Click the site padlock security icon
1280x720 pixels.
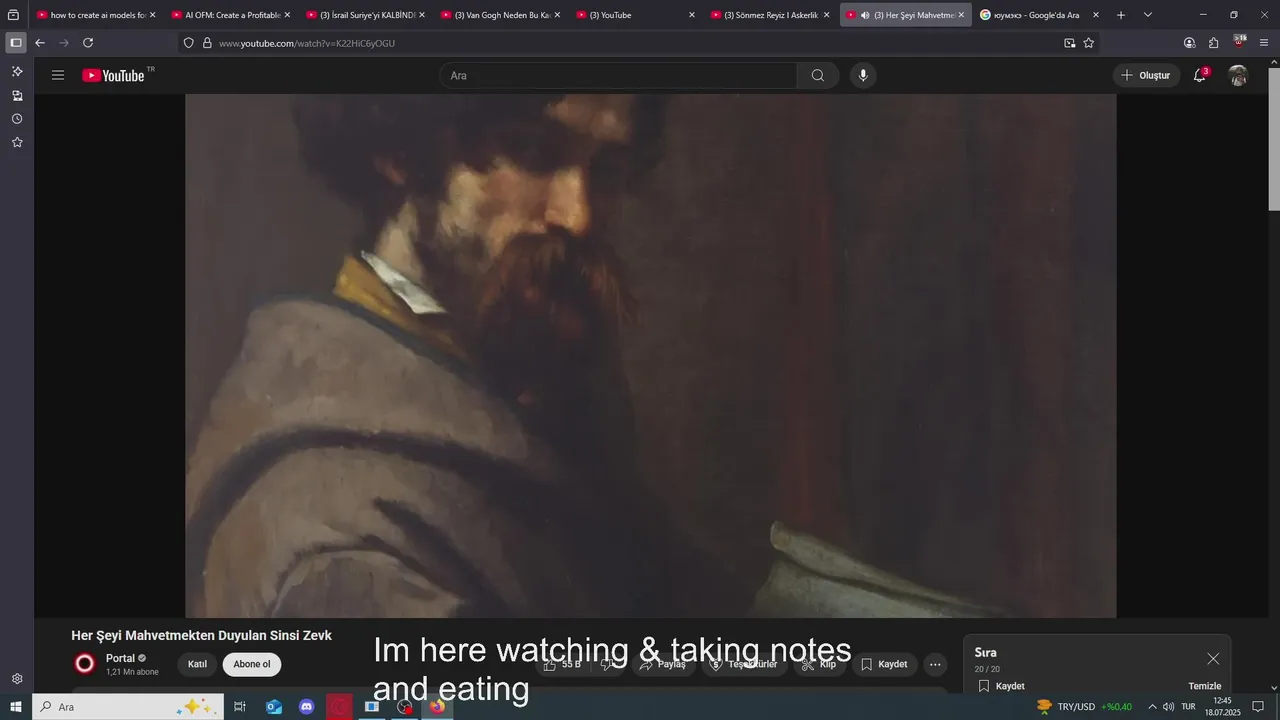coord(207,43)
